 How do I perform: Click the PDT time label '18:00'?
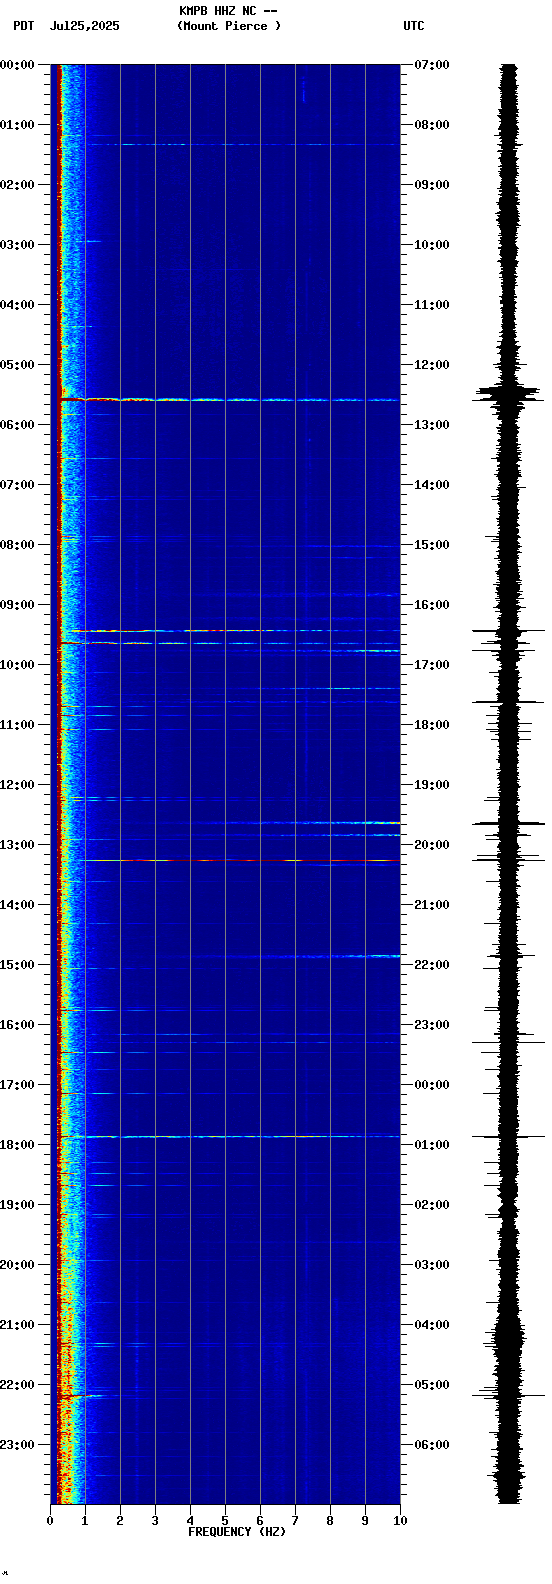pos(17,1145)
